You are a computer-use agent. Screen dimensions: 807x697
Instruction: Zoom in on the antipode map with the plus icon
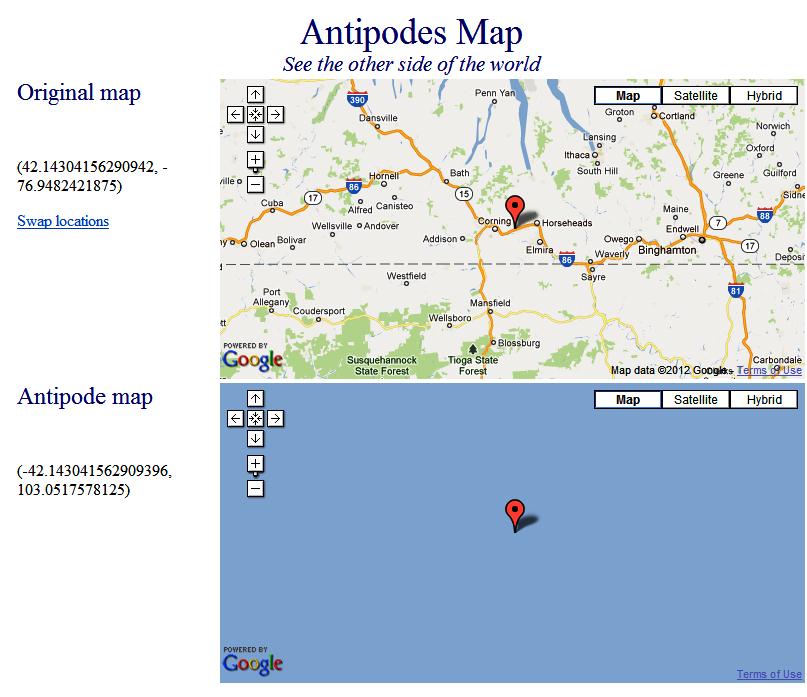(x=257, y=462)
